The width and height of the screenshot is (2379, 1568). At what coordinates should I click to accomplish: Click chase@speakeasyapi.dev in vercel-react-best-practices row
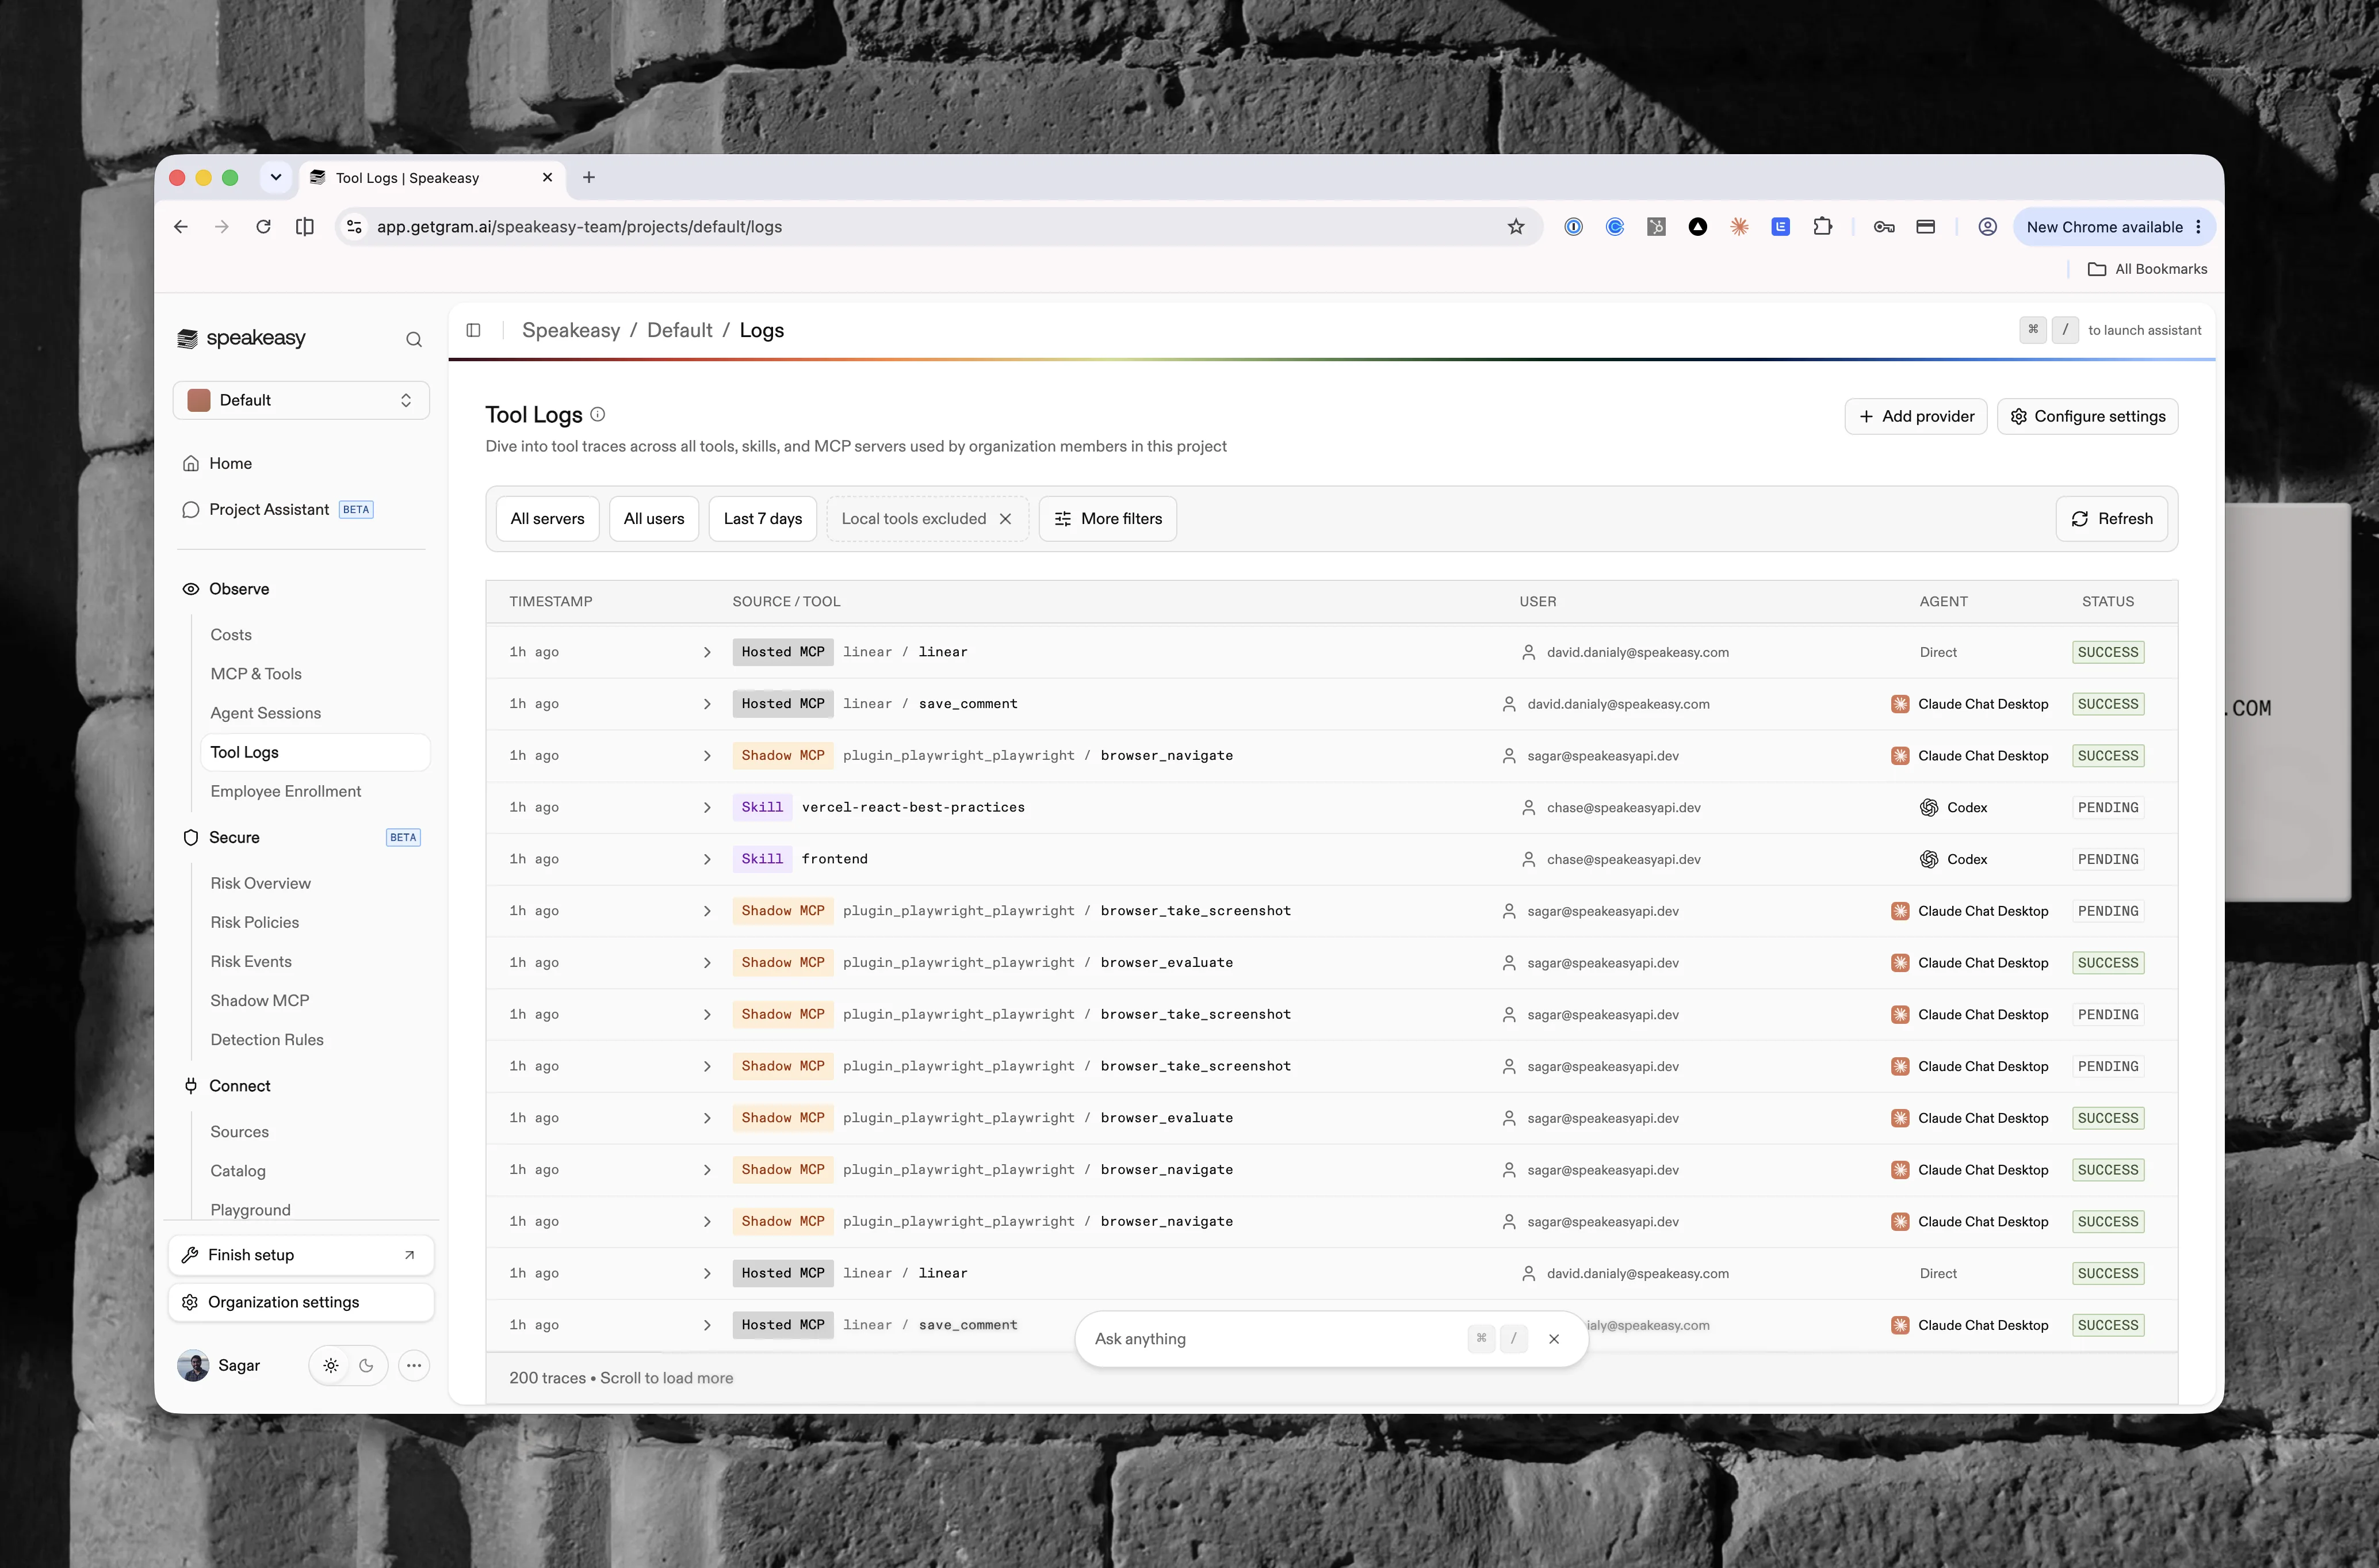(1623, 808)
